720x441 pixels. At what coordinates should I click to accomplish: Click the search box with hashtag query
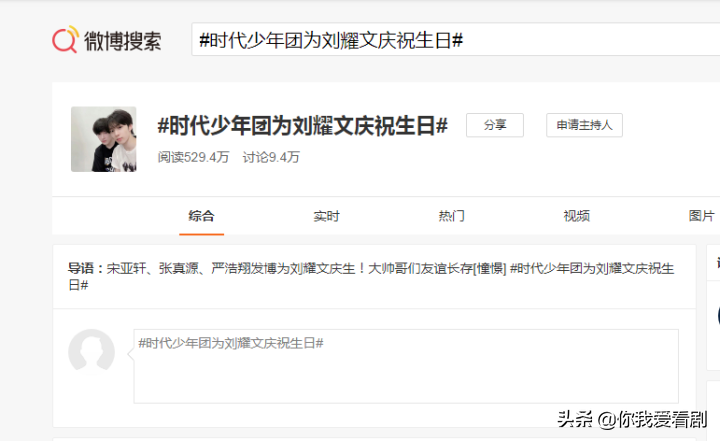[x=456, y=40]
